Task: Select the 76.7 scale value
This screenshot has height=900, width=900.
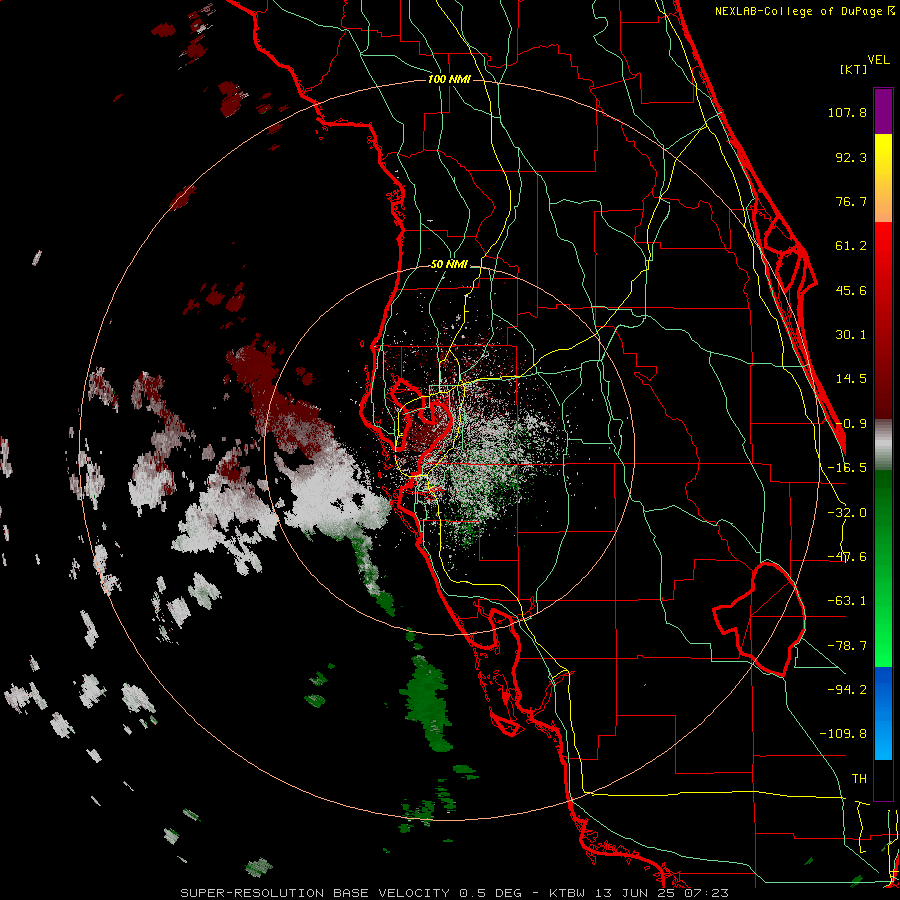Action: pos(851,201)
